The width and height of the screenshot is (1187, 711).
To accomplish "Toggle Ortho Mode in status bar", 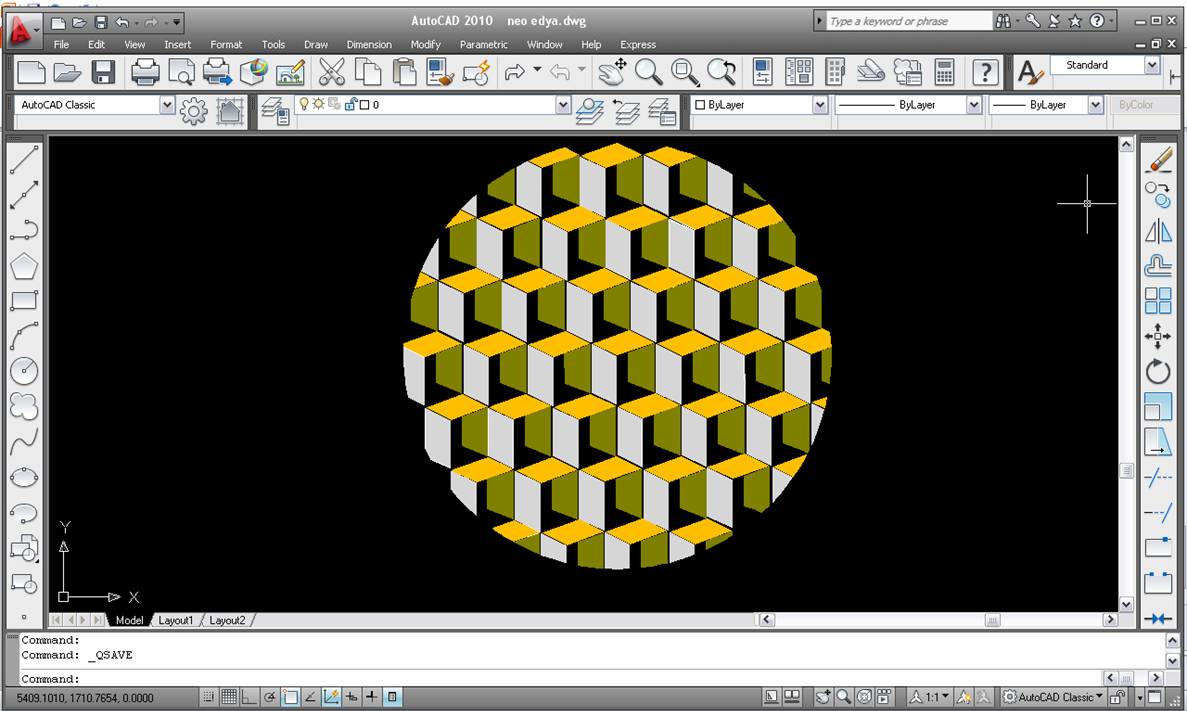I will (x=249, y=697).
